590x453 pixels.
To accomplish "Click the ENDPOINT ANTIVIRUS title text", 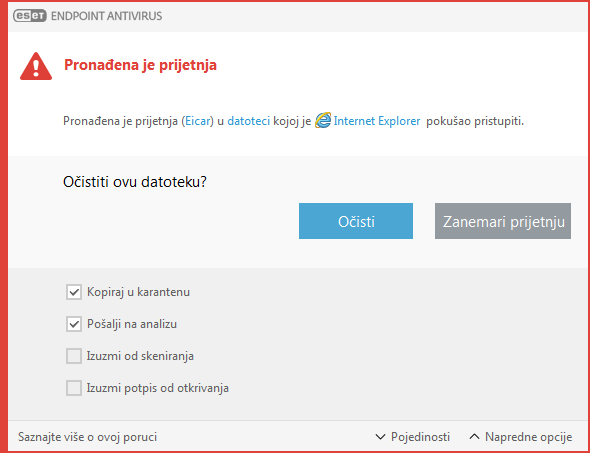I will 106,16.
